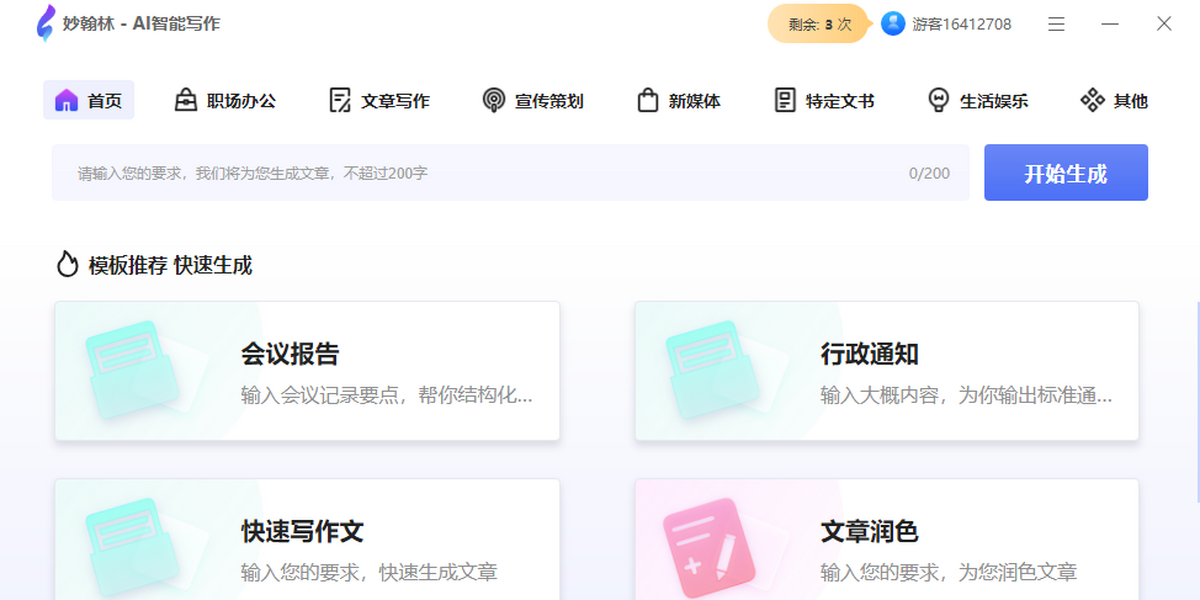Viewport: 1200px width, 600px height.
Task: Click the document pencil icon for 文章写作
Action: (x=340, y=100)
